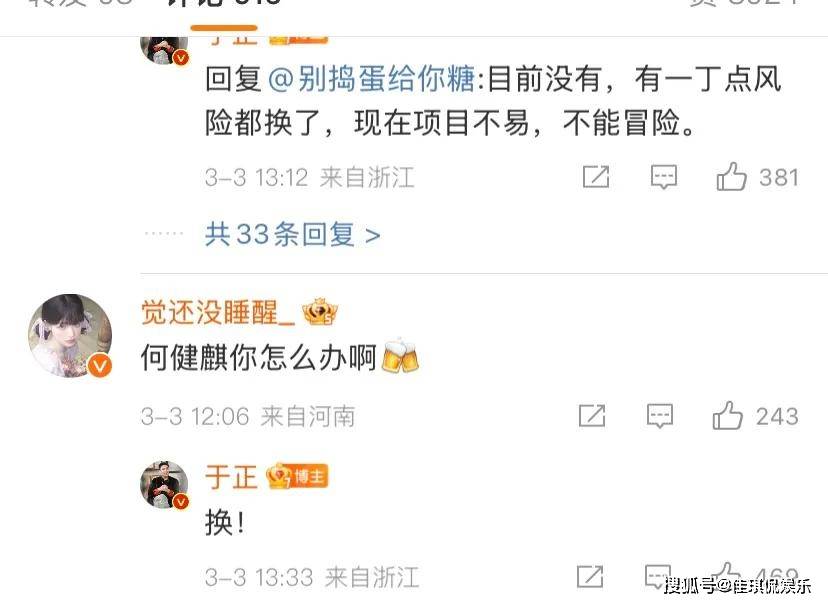Select the 评论 tab at top
The height and width of the screenshot is (603, 828).
pyautogui.click(x=224, y=5)
